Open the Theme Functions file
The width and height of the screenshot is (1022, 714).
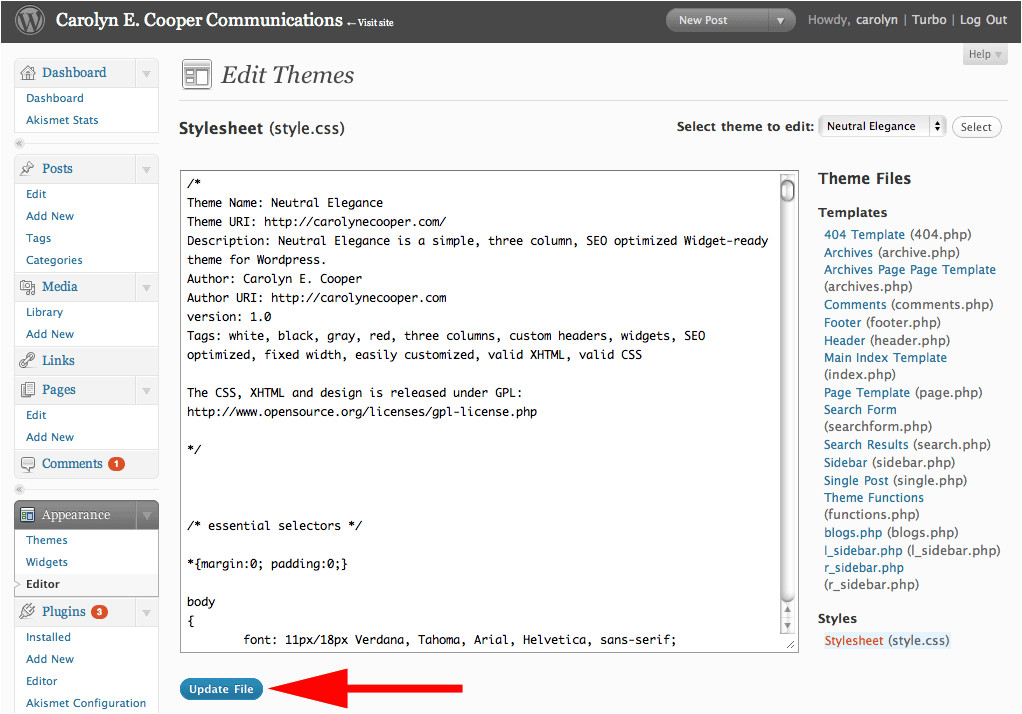tap(873, 498)
